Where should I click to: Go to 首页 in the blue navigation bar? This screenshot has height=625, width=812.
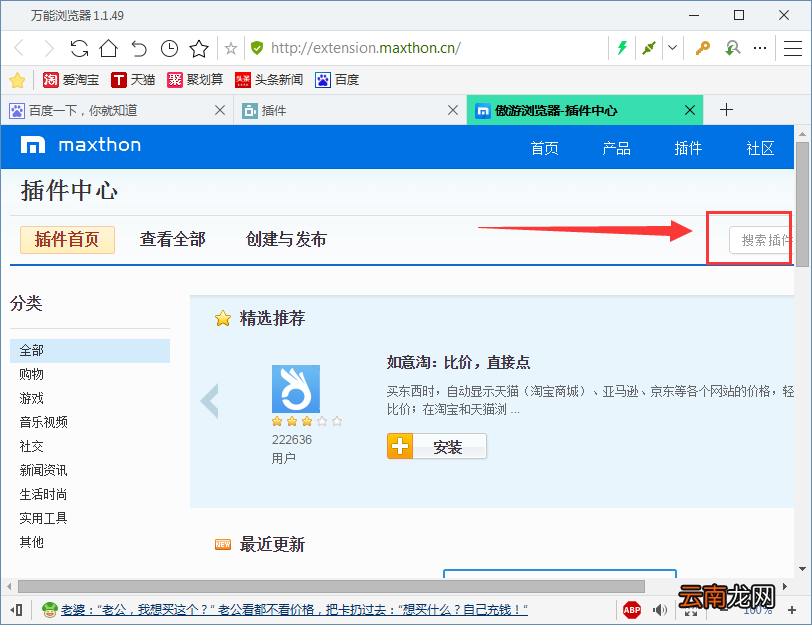(544, 149)
